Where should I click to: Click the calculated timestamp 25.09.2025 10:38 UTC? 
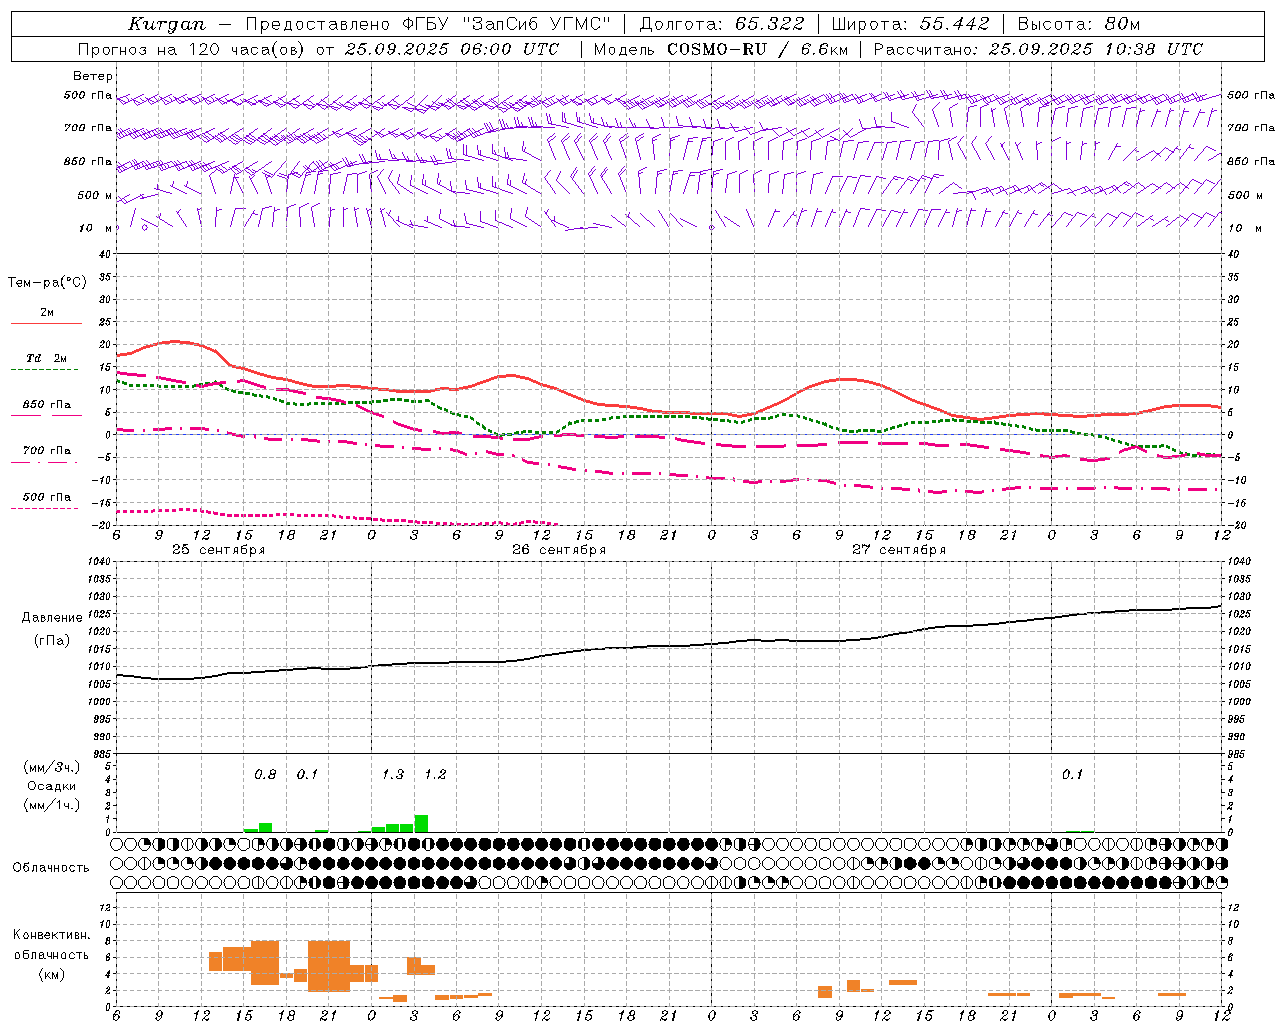pyautogui.click(x=1095, y=49)
